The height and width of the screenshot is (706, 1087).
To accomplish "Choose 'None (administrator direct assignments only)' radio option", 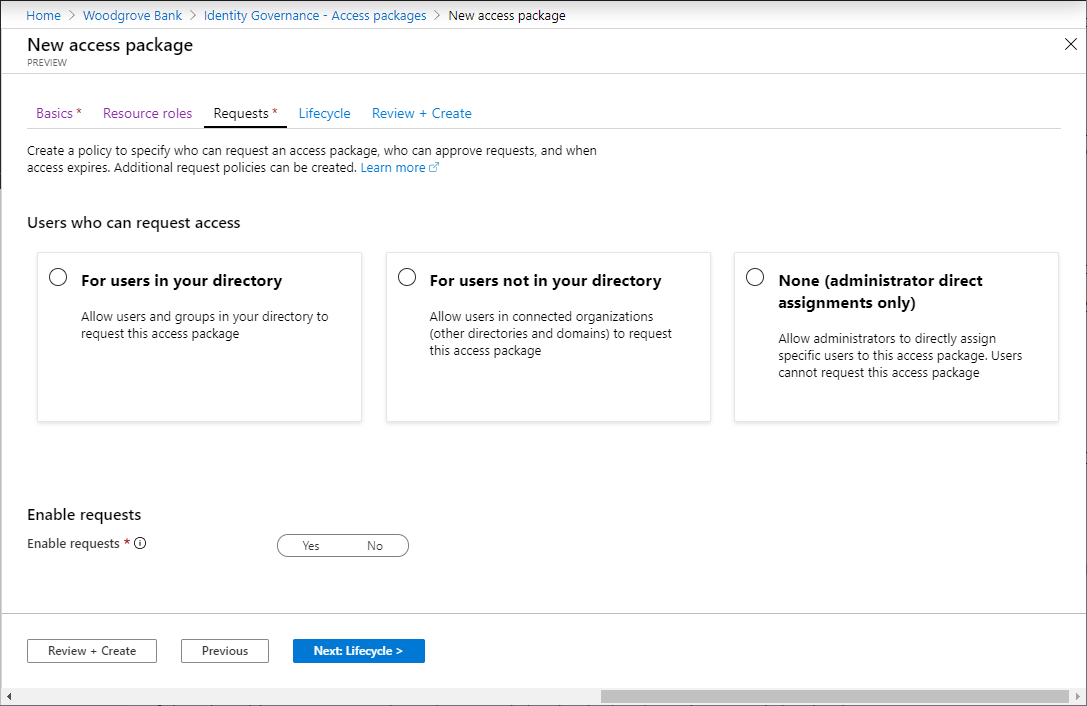I will (756, 278).
